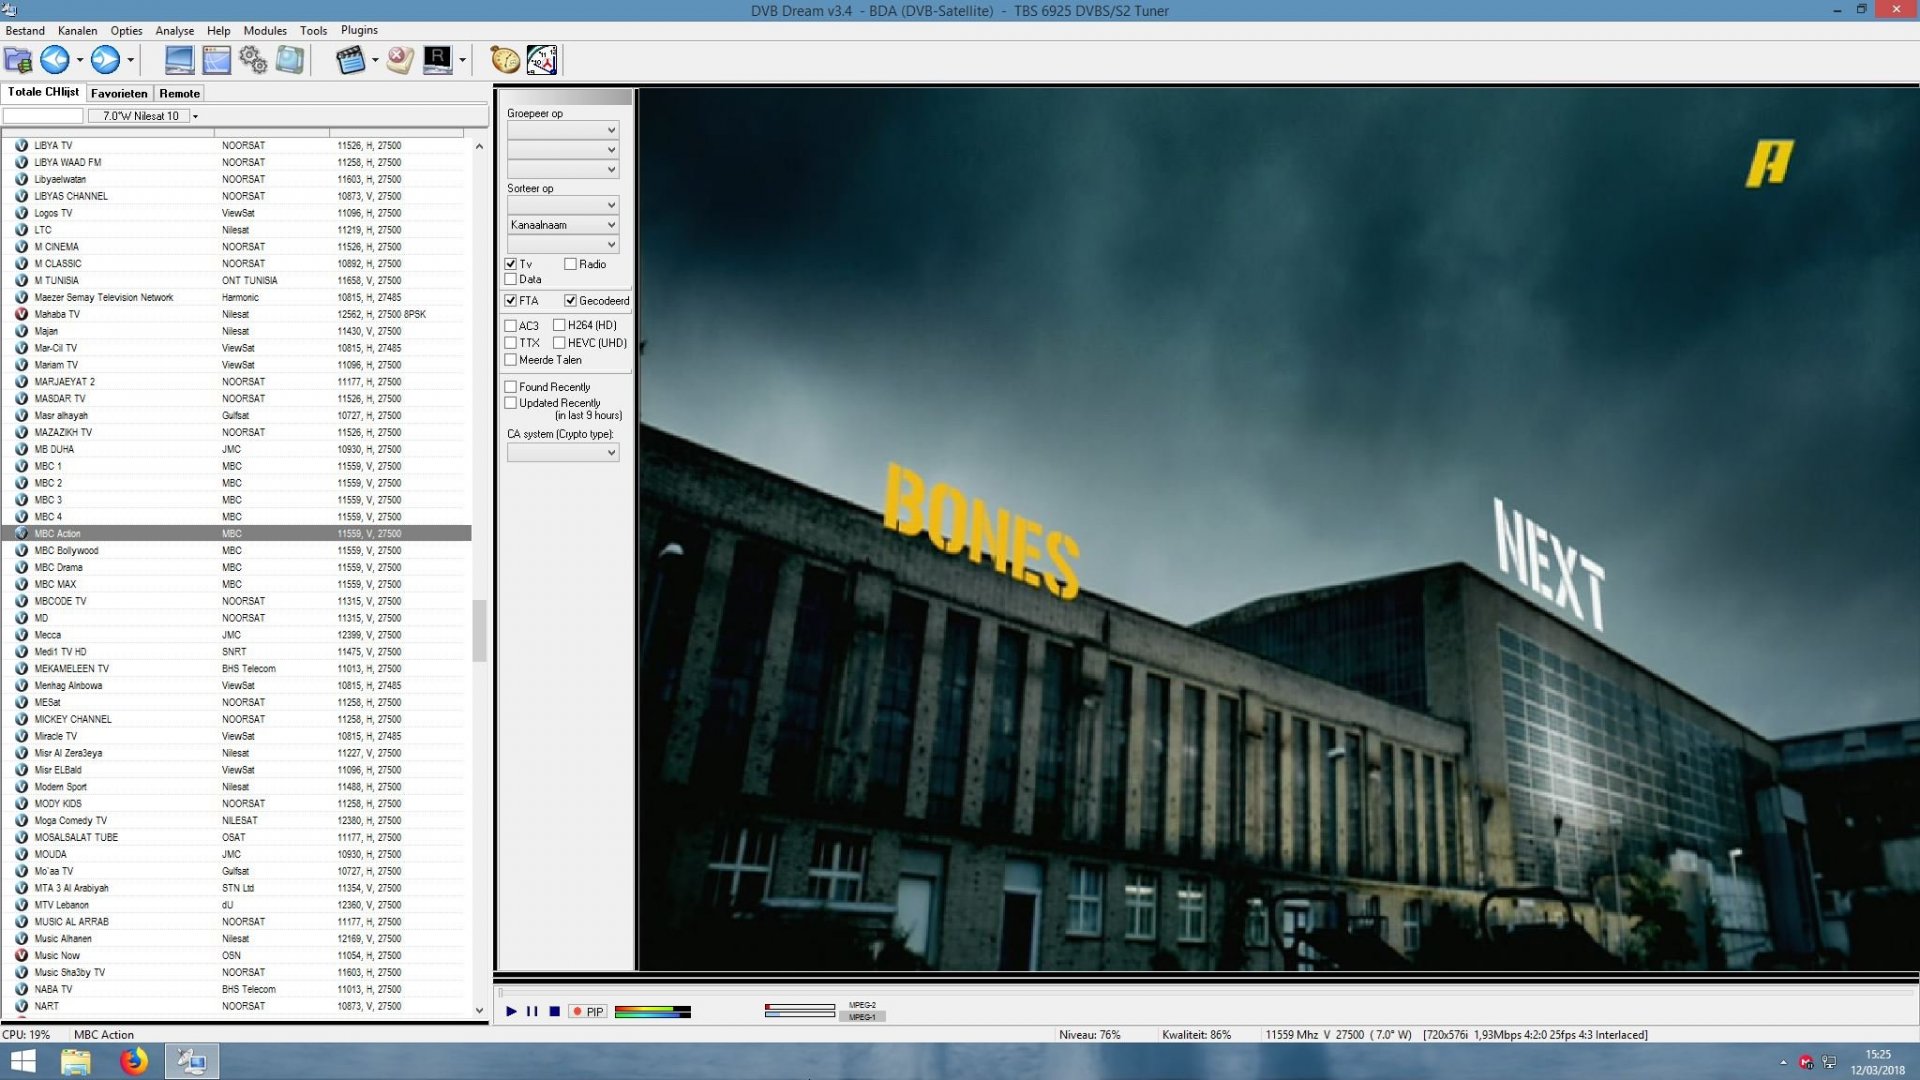
Task: Navigate forward with the blue right arrow icon
Action: 105,60
